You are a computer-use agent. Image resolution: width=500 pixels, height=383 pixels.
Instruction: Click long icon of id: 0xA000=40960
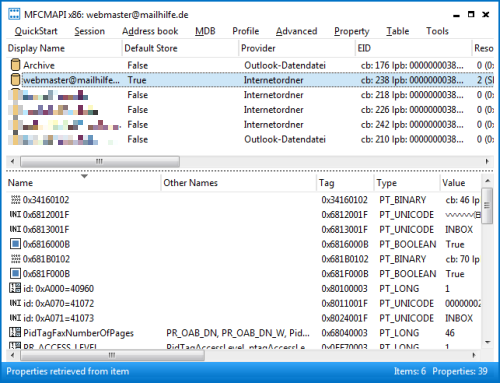pyautogui.click(x=15, y=288)
